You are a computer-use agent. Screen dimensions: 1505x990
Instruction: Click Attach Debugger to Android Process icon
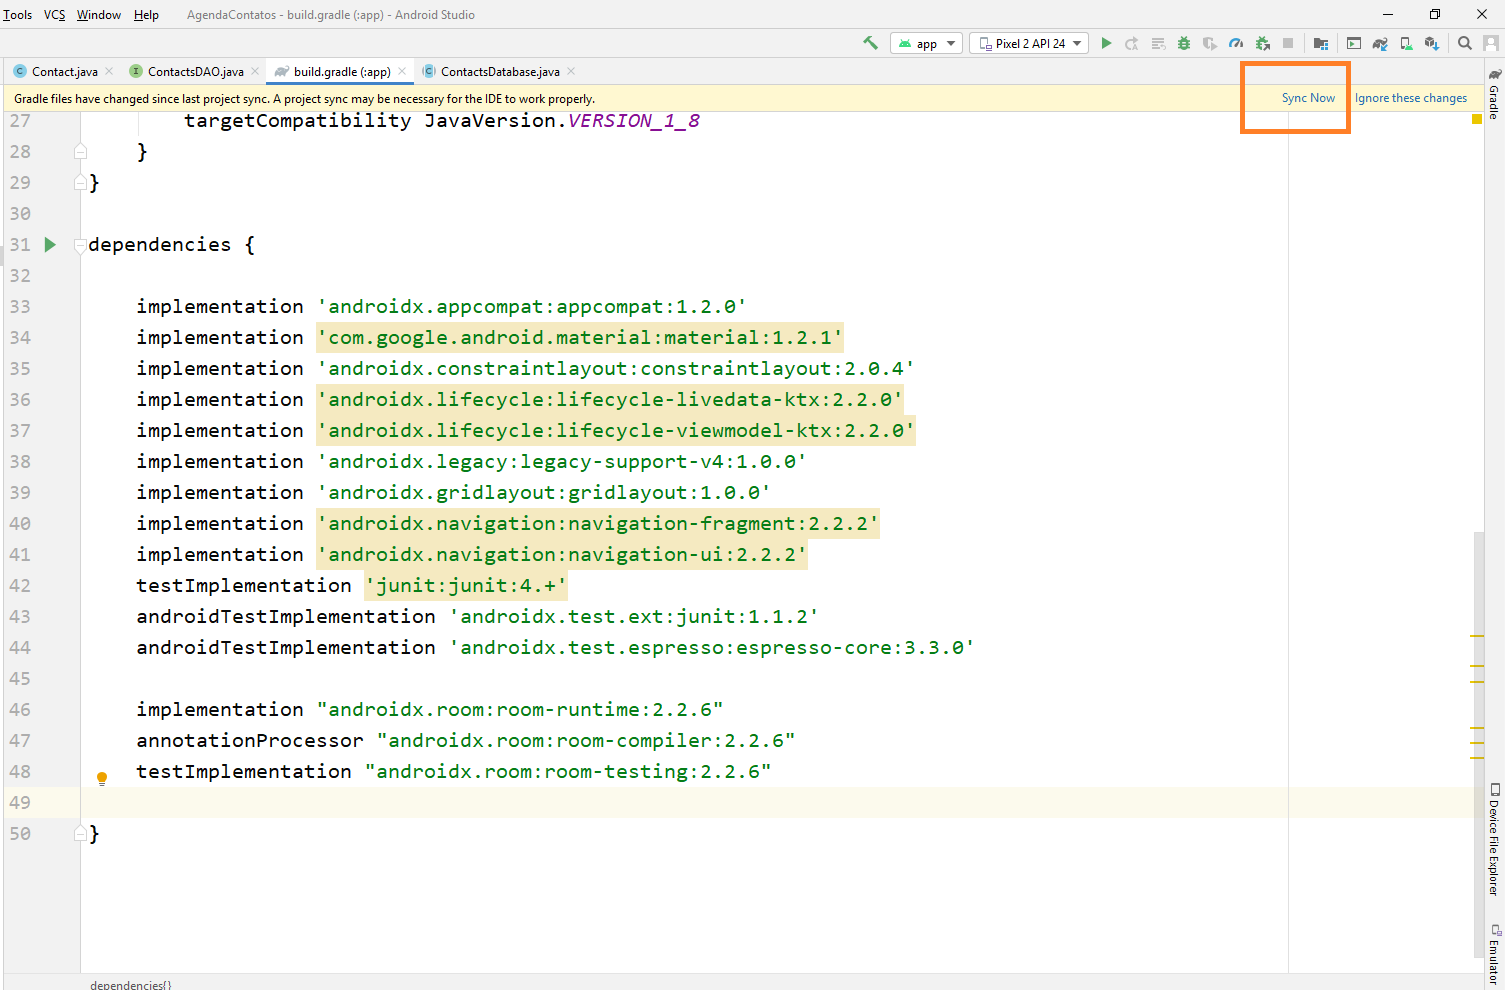tap(1263, 43)
